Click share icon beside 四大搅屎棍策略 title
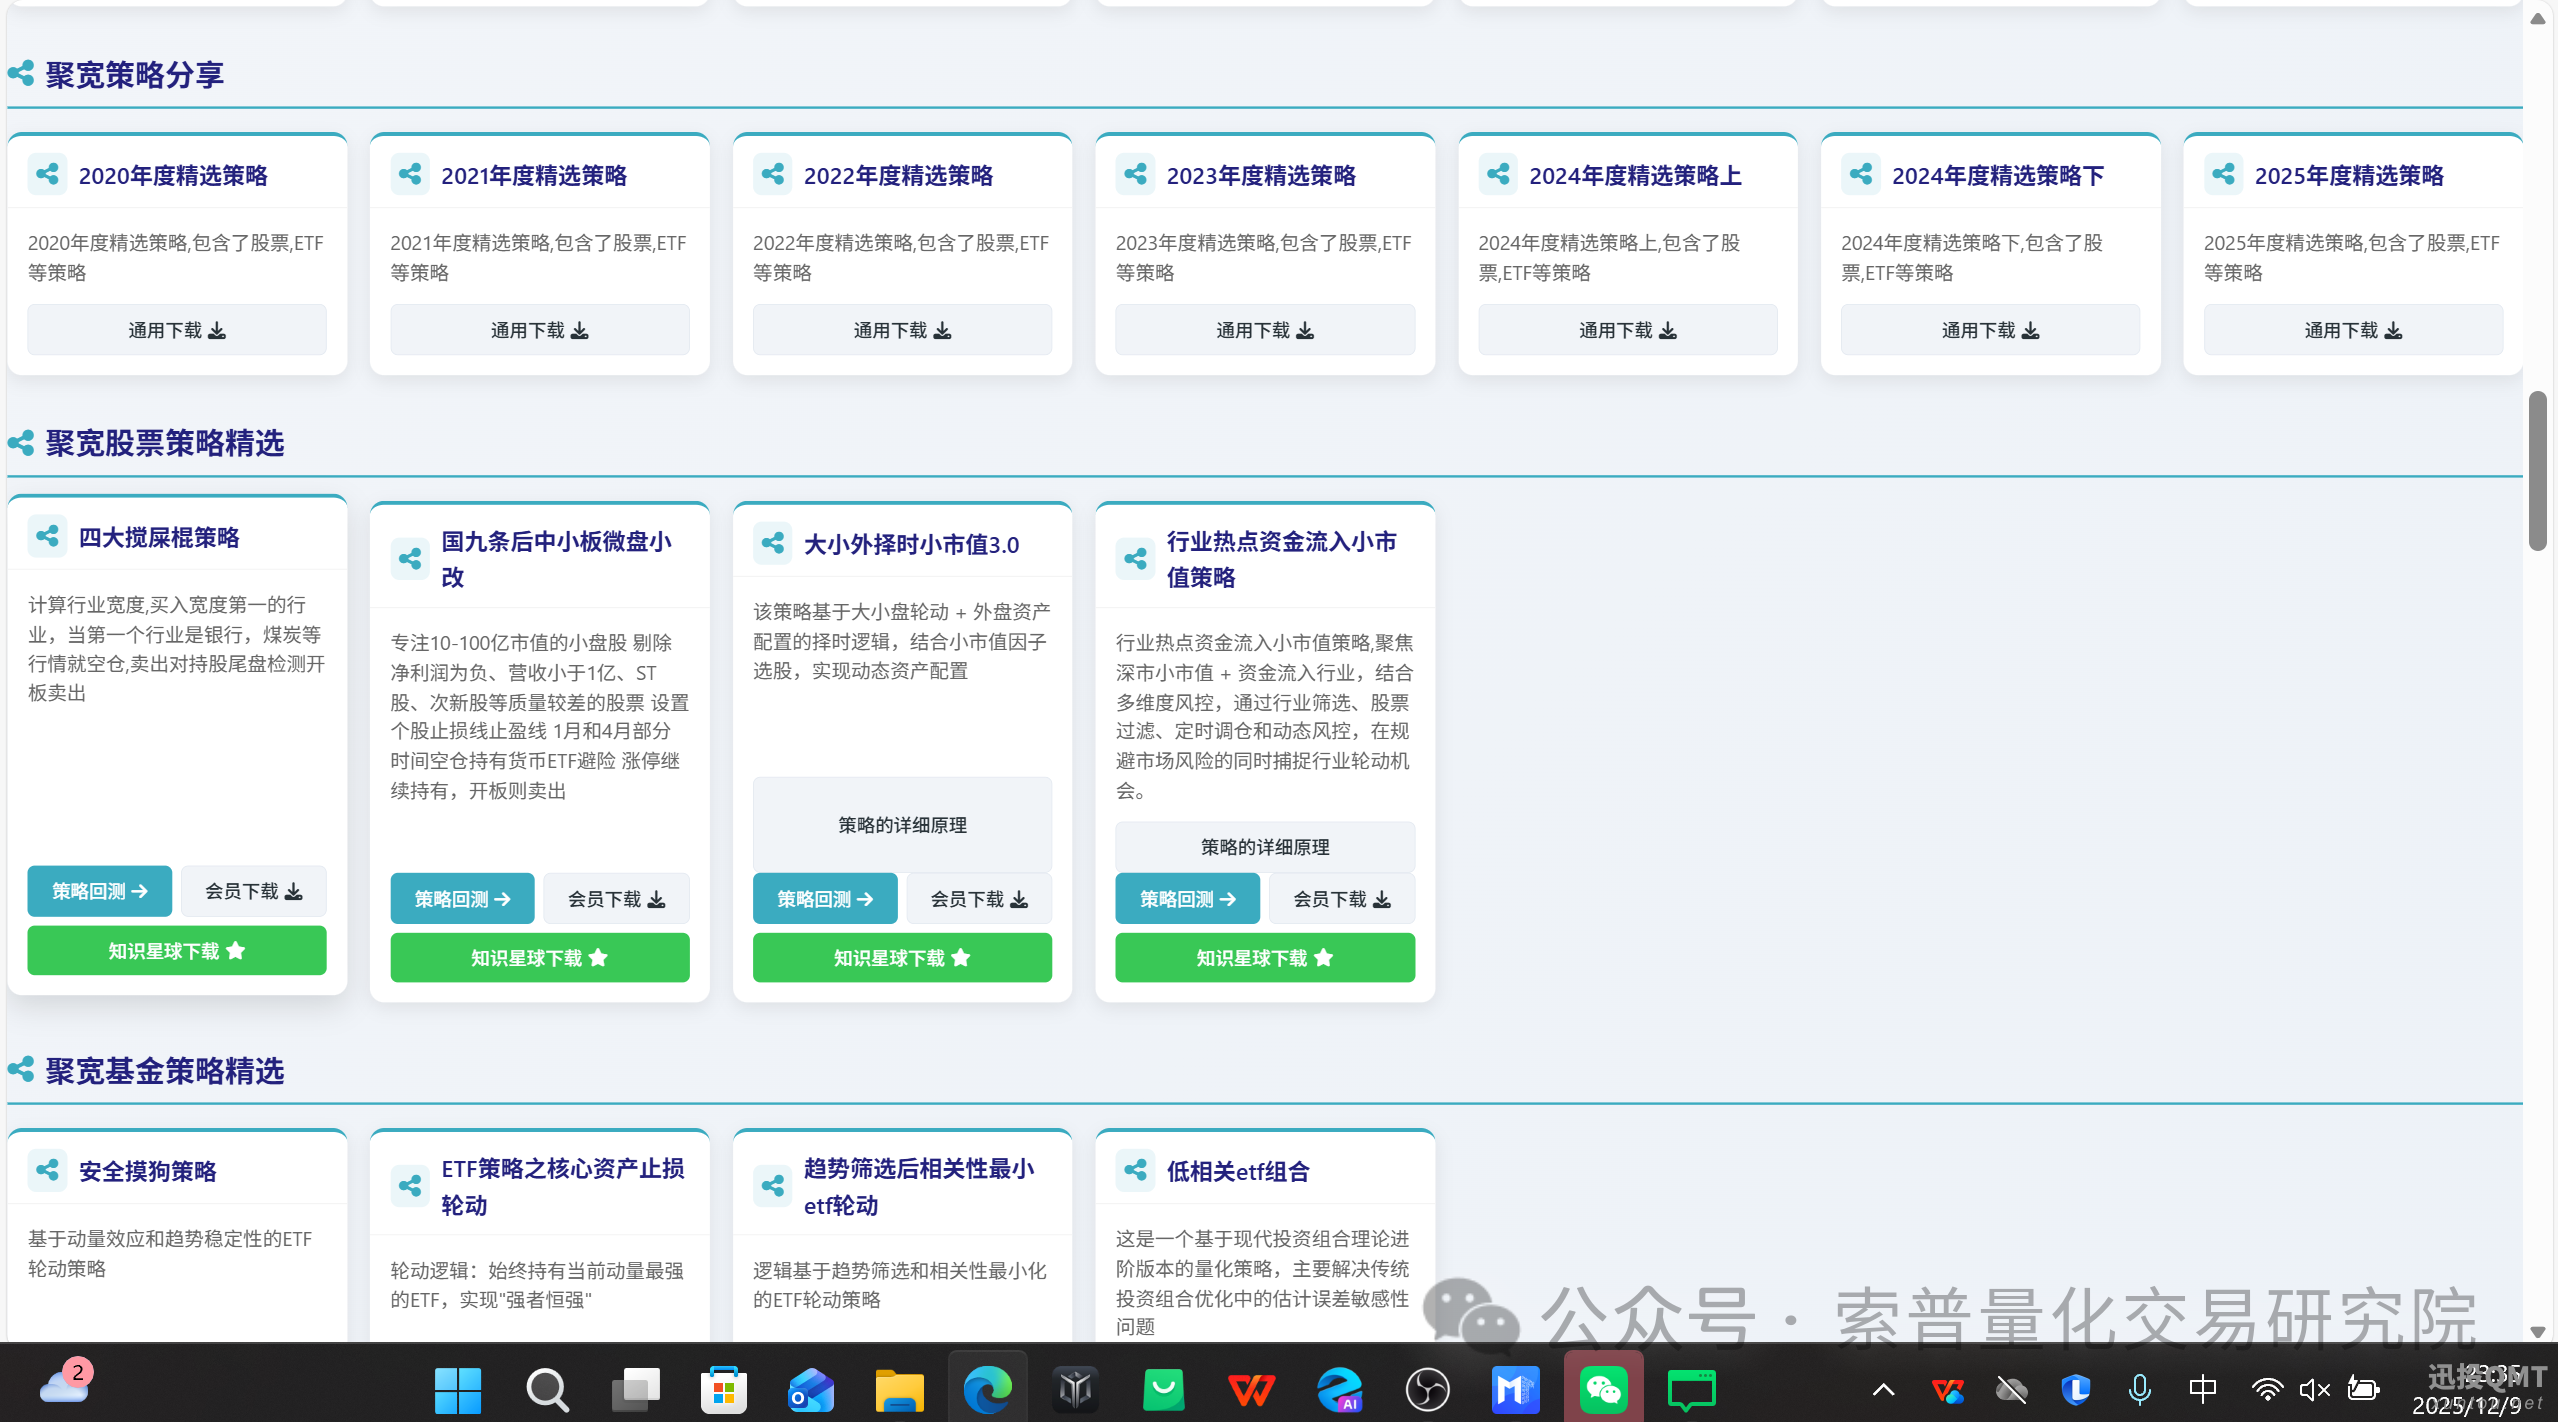The height and width of the screenshot is (1422, 2558). coord(47,536)
